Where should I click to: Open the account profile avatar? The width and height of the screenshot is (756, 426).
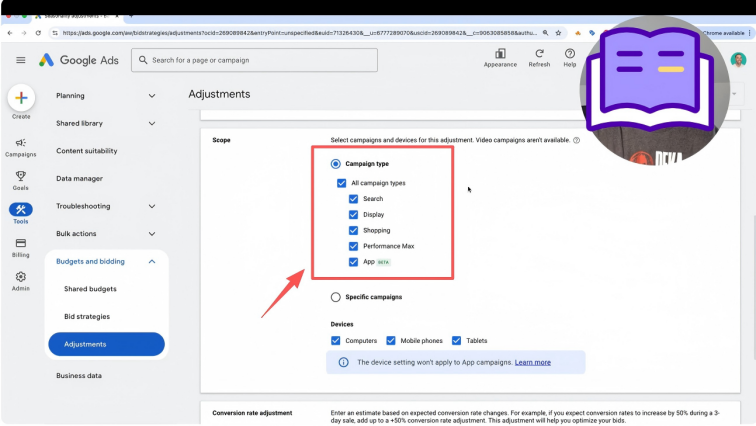738,60
